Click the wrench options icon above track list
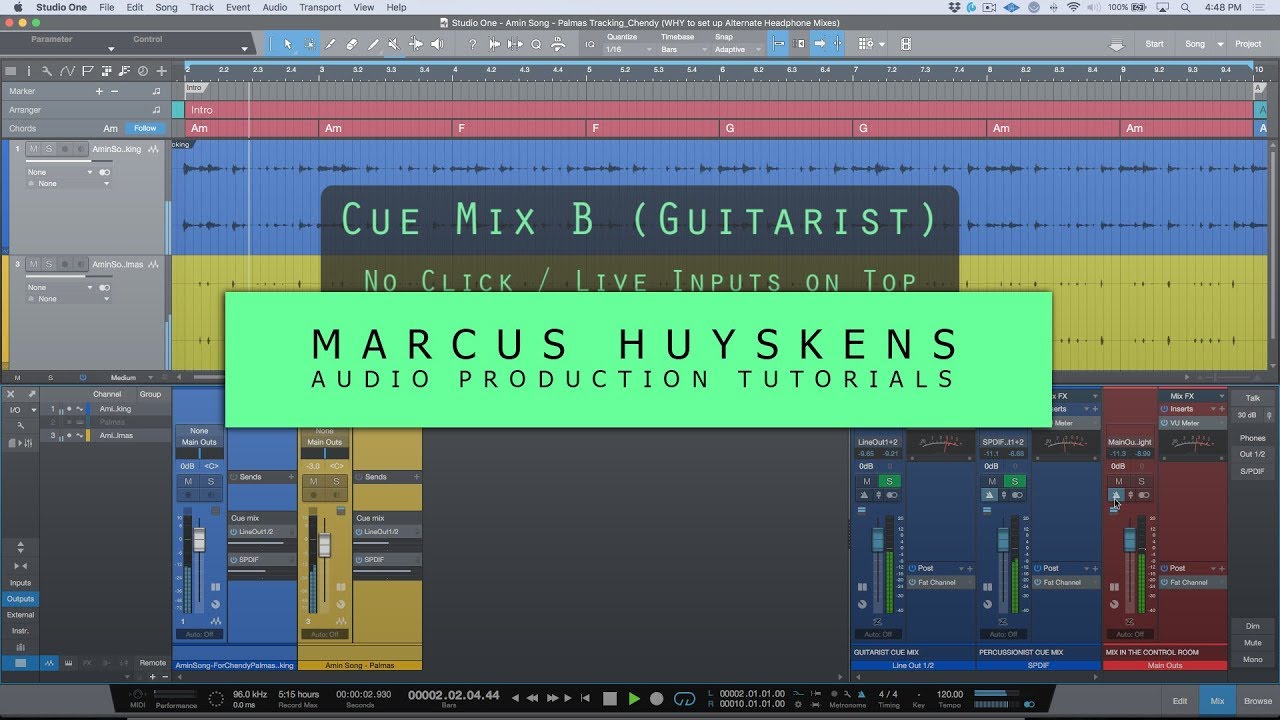 tap(49, 71)
